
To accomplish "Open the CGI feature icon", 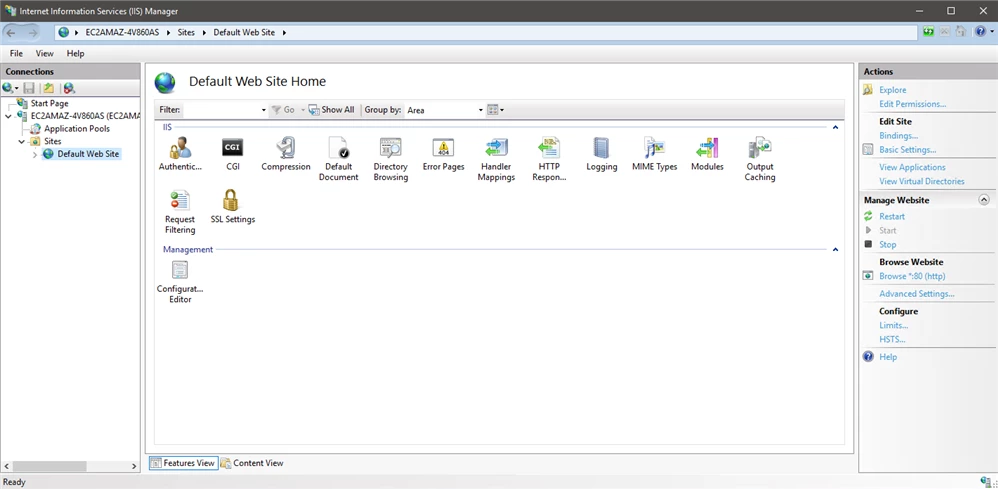I will point(232,155).
